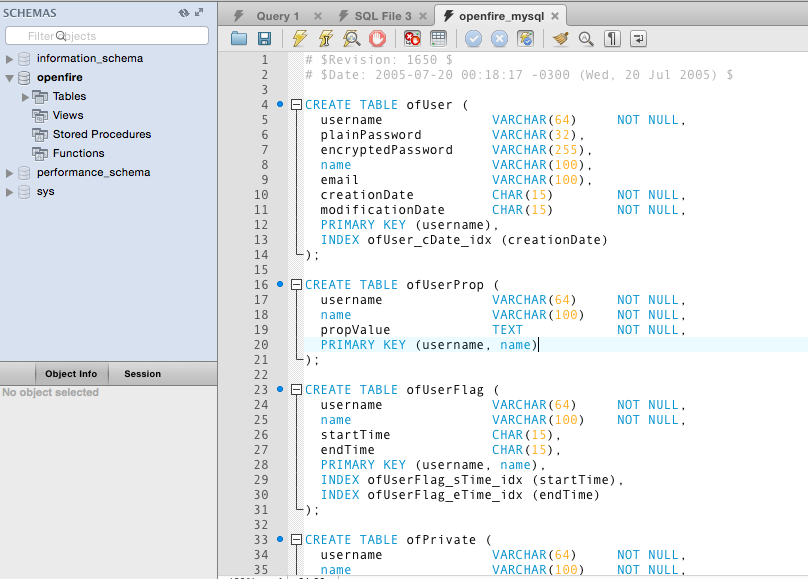This screenshot has width=808, height=579.
Task: Close the SQL File 3 tab
Action: point(423,16)
